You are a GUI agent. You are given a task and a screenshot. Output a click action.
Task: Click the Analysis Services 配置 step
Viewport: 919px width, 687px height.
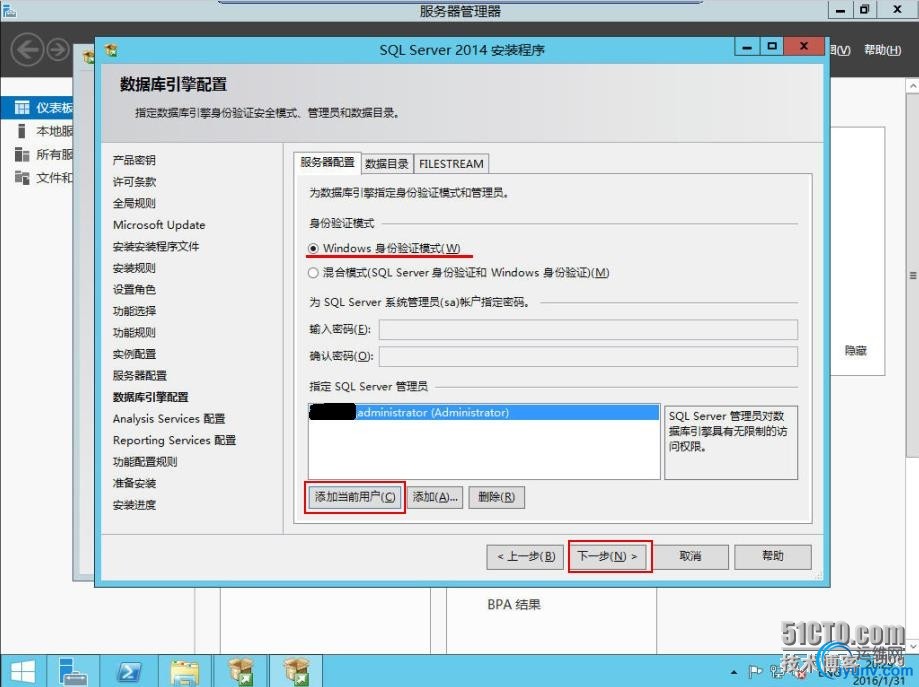point(169,419)
